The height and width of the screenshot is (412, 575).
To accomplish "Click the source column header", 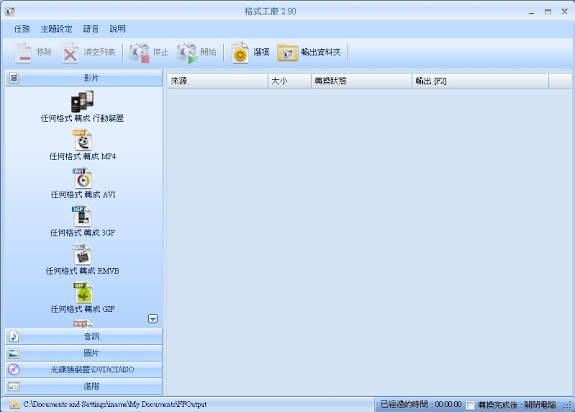I will click(217, 81).
